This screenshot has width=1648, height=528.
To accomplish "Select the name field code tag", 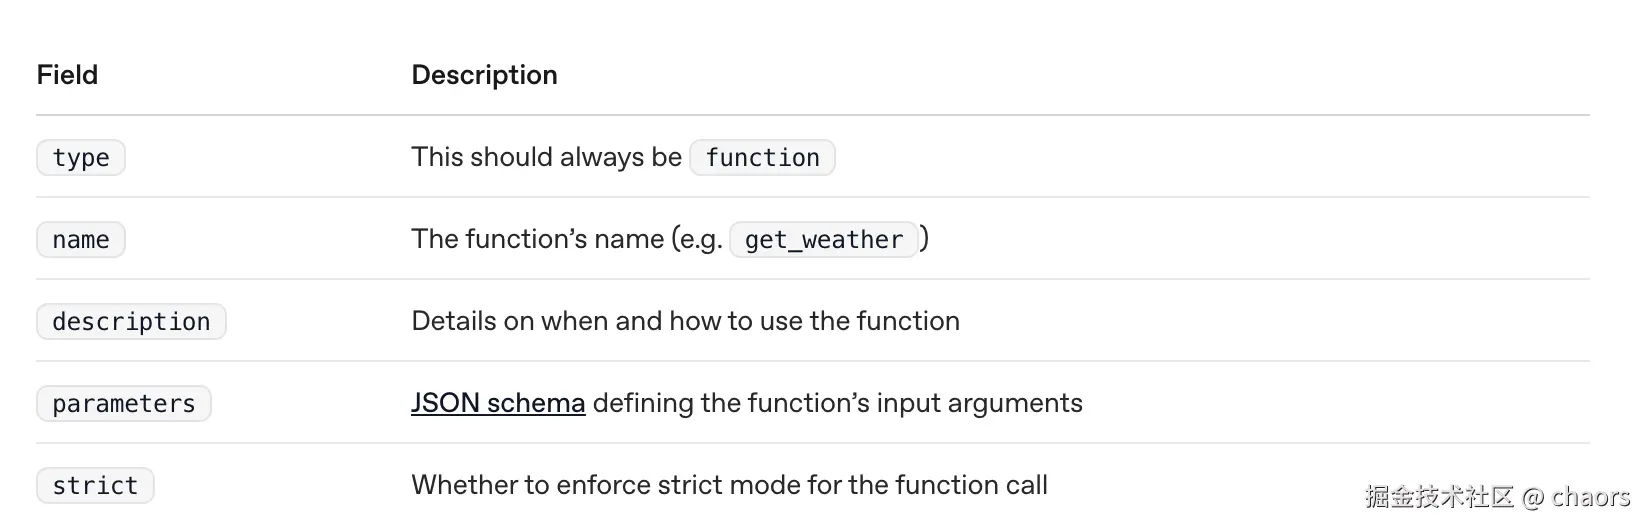I will (81, 240).
